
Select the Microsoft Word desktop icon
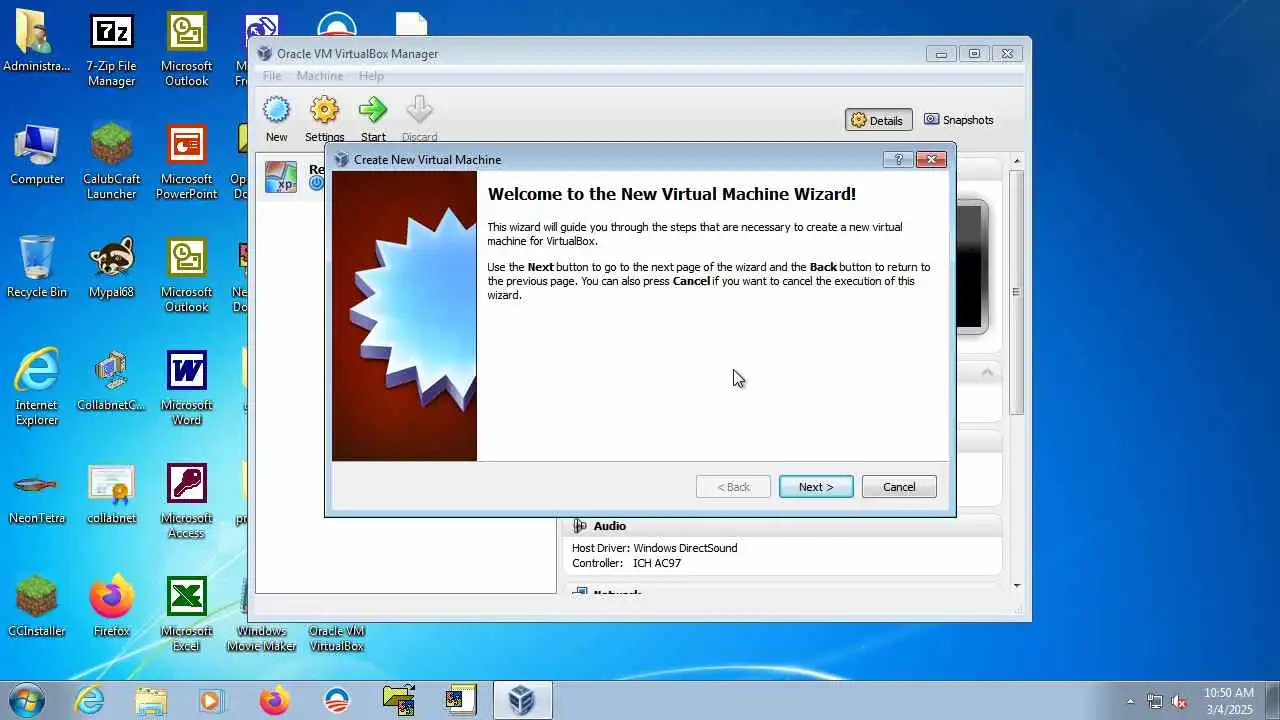(x=186, y=388)
